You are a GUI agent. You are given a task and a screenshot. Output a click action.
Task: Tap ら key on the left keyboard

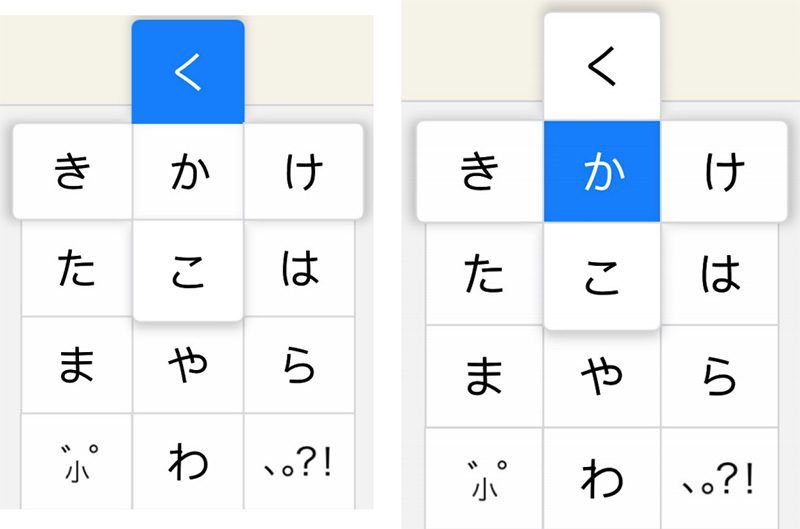(299, 365)
